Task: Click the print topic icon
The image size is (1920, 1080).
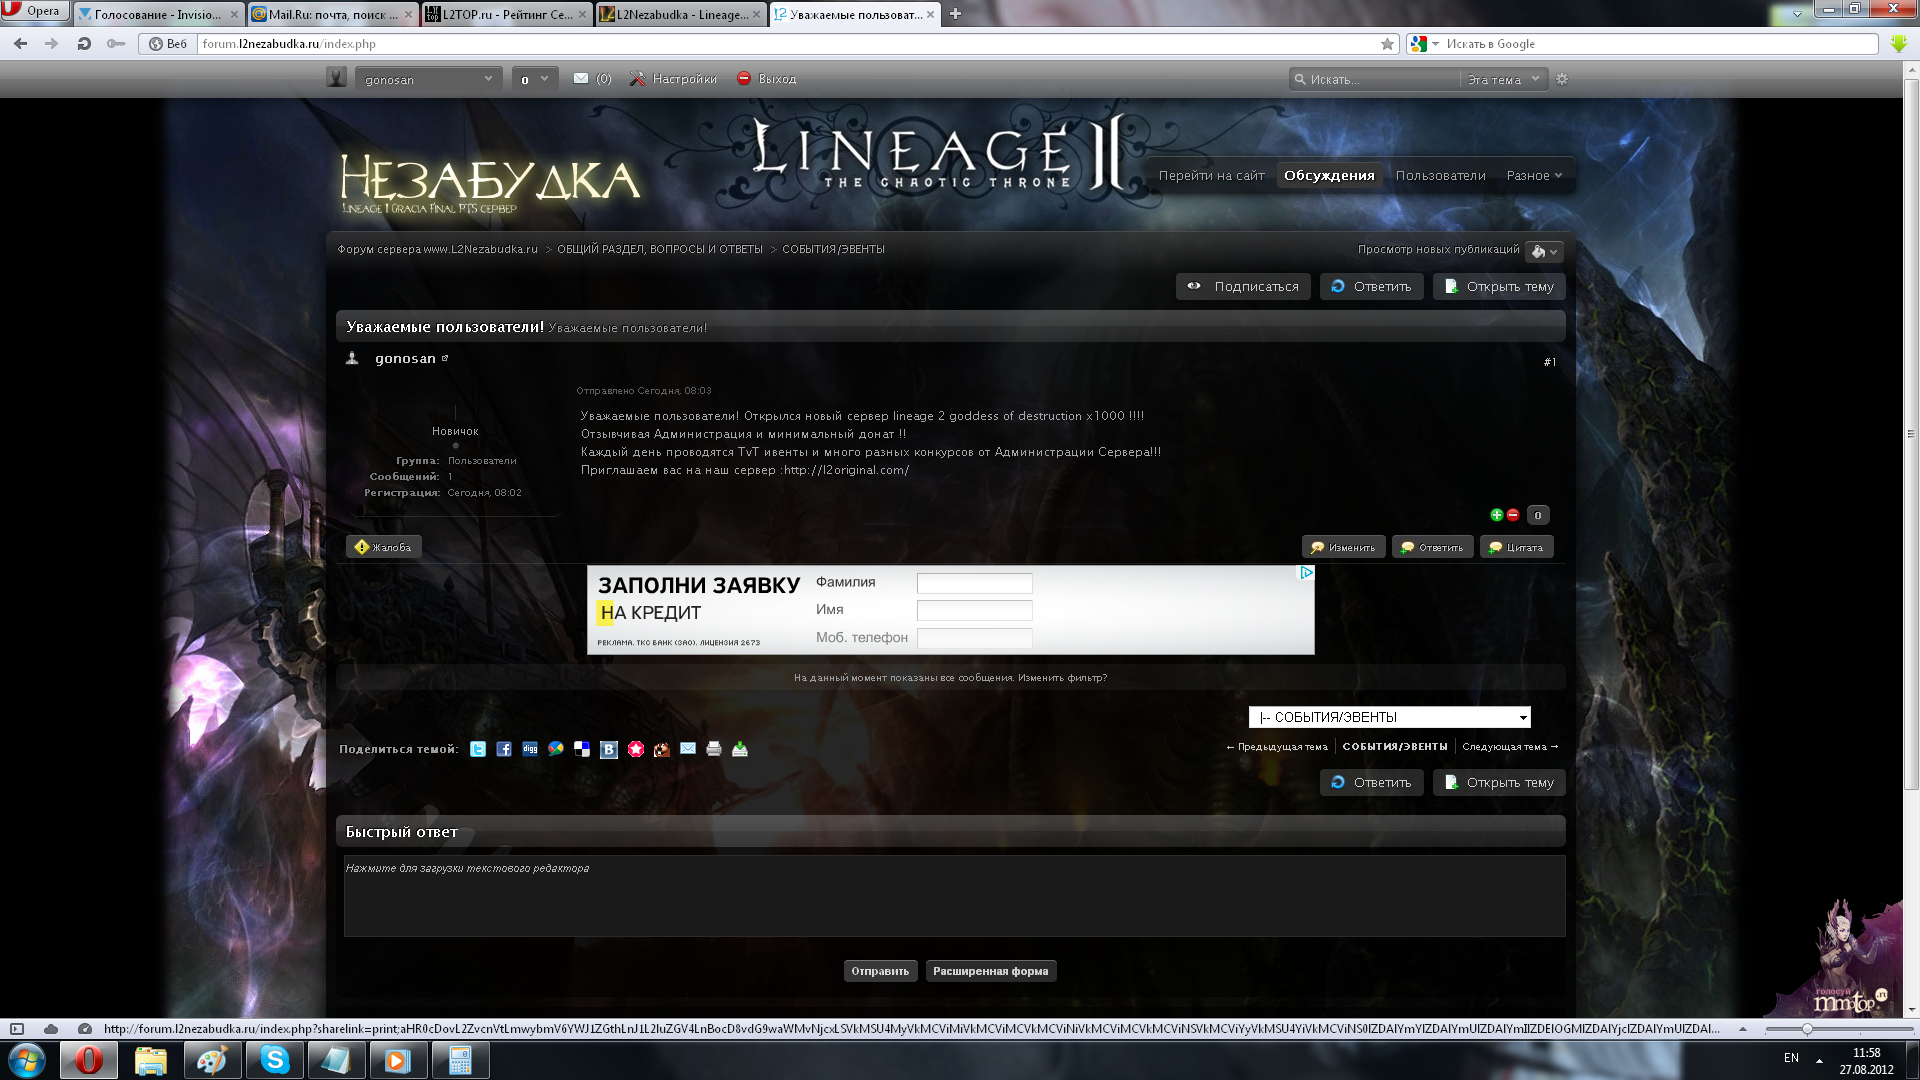Action: pyautogui.click(x=714, y=749)
